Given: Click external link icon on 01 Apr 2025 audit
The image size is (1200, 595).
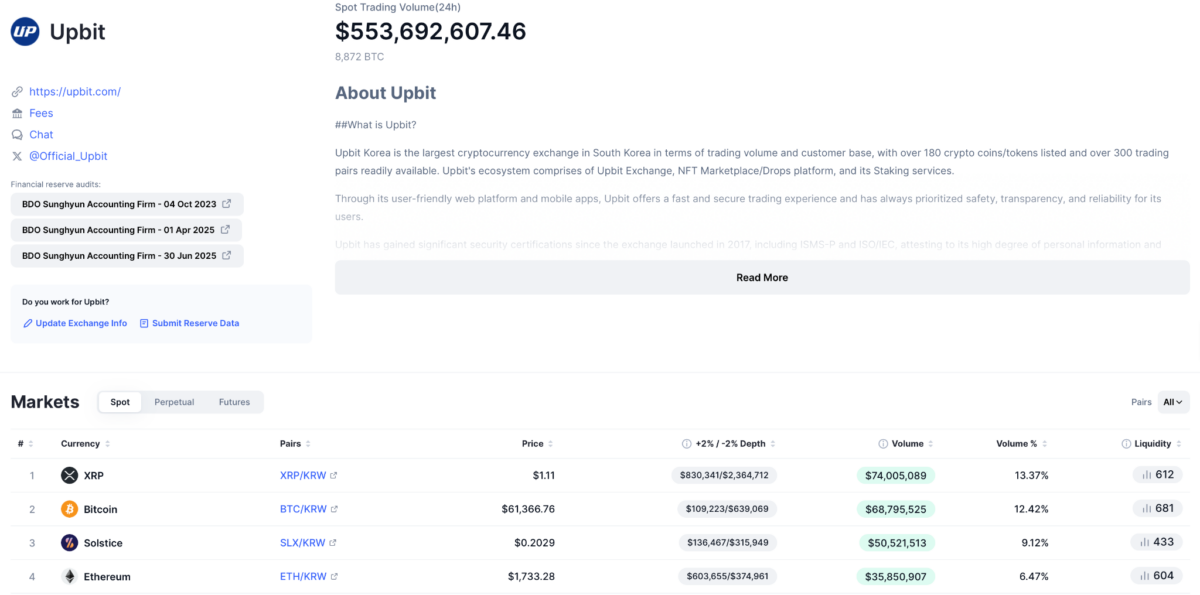Looking at the screenshot, I should 226,230.
